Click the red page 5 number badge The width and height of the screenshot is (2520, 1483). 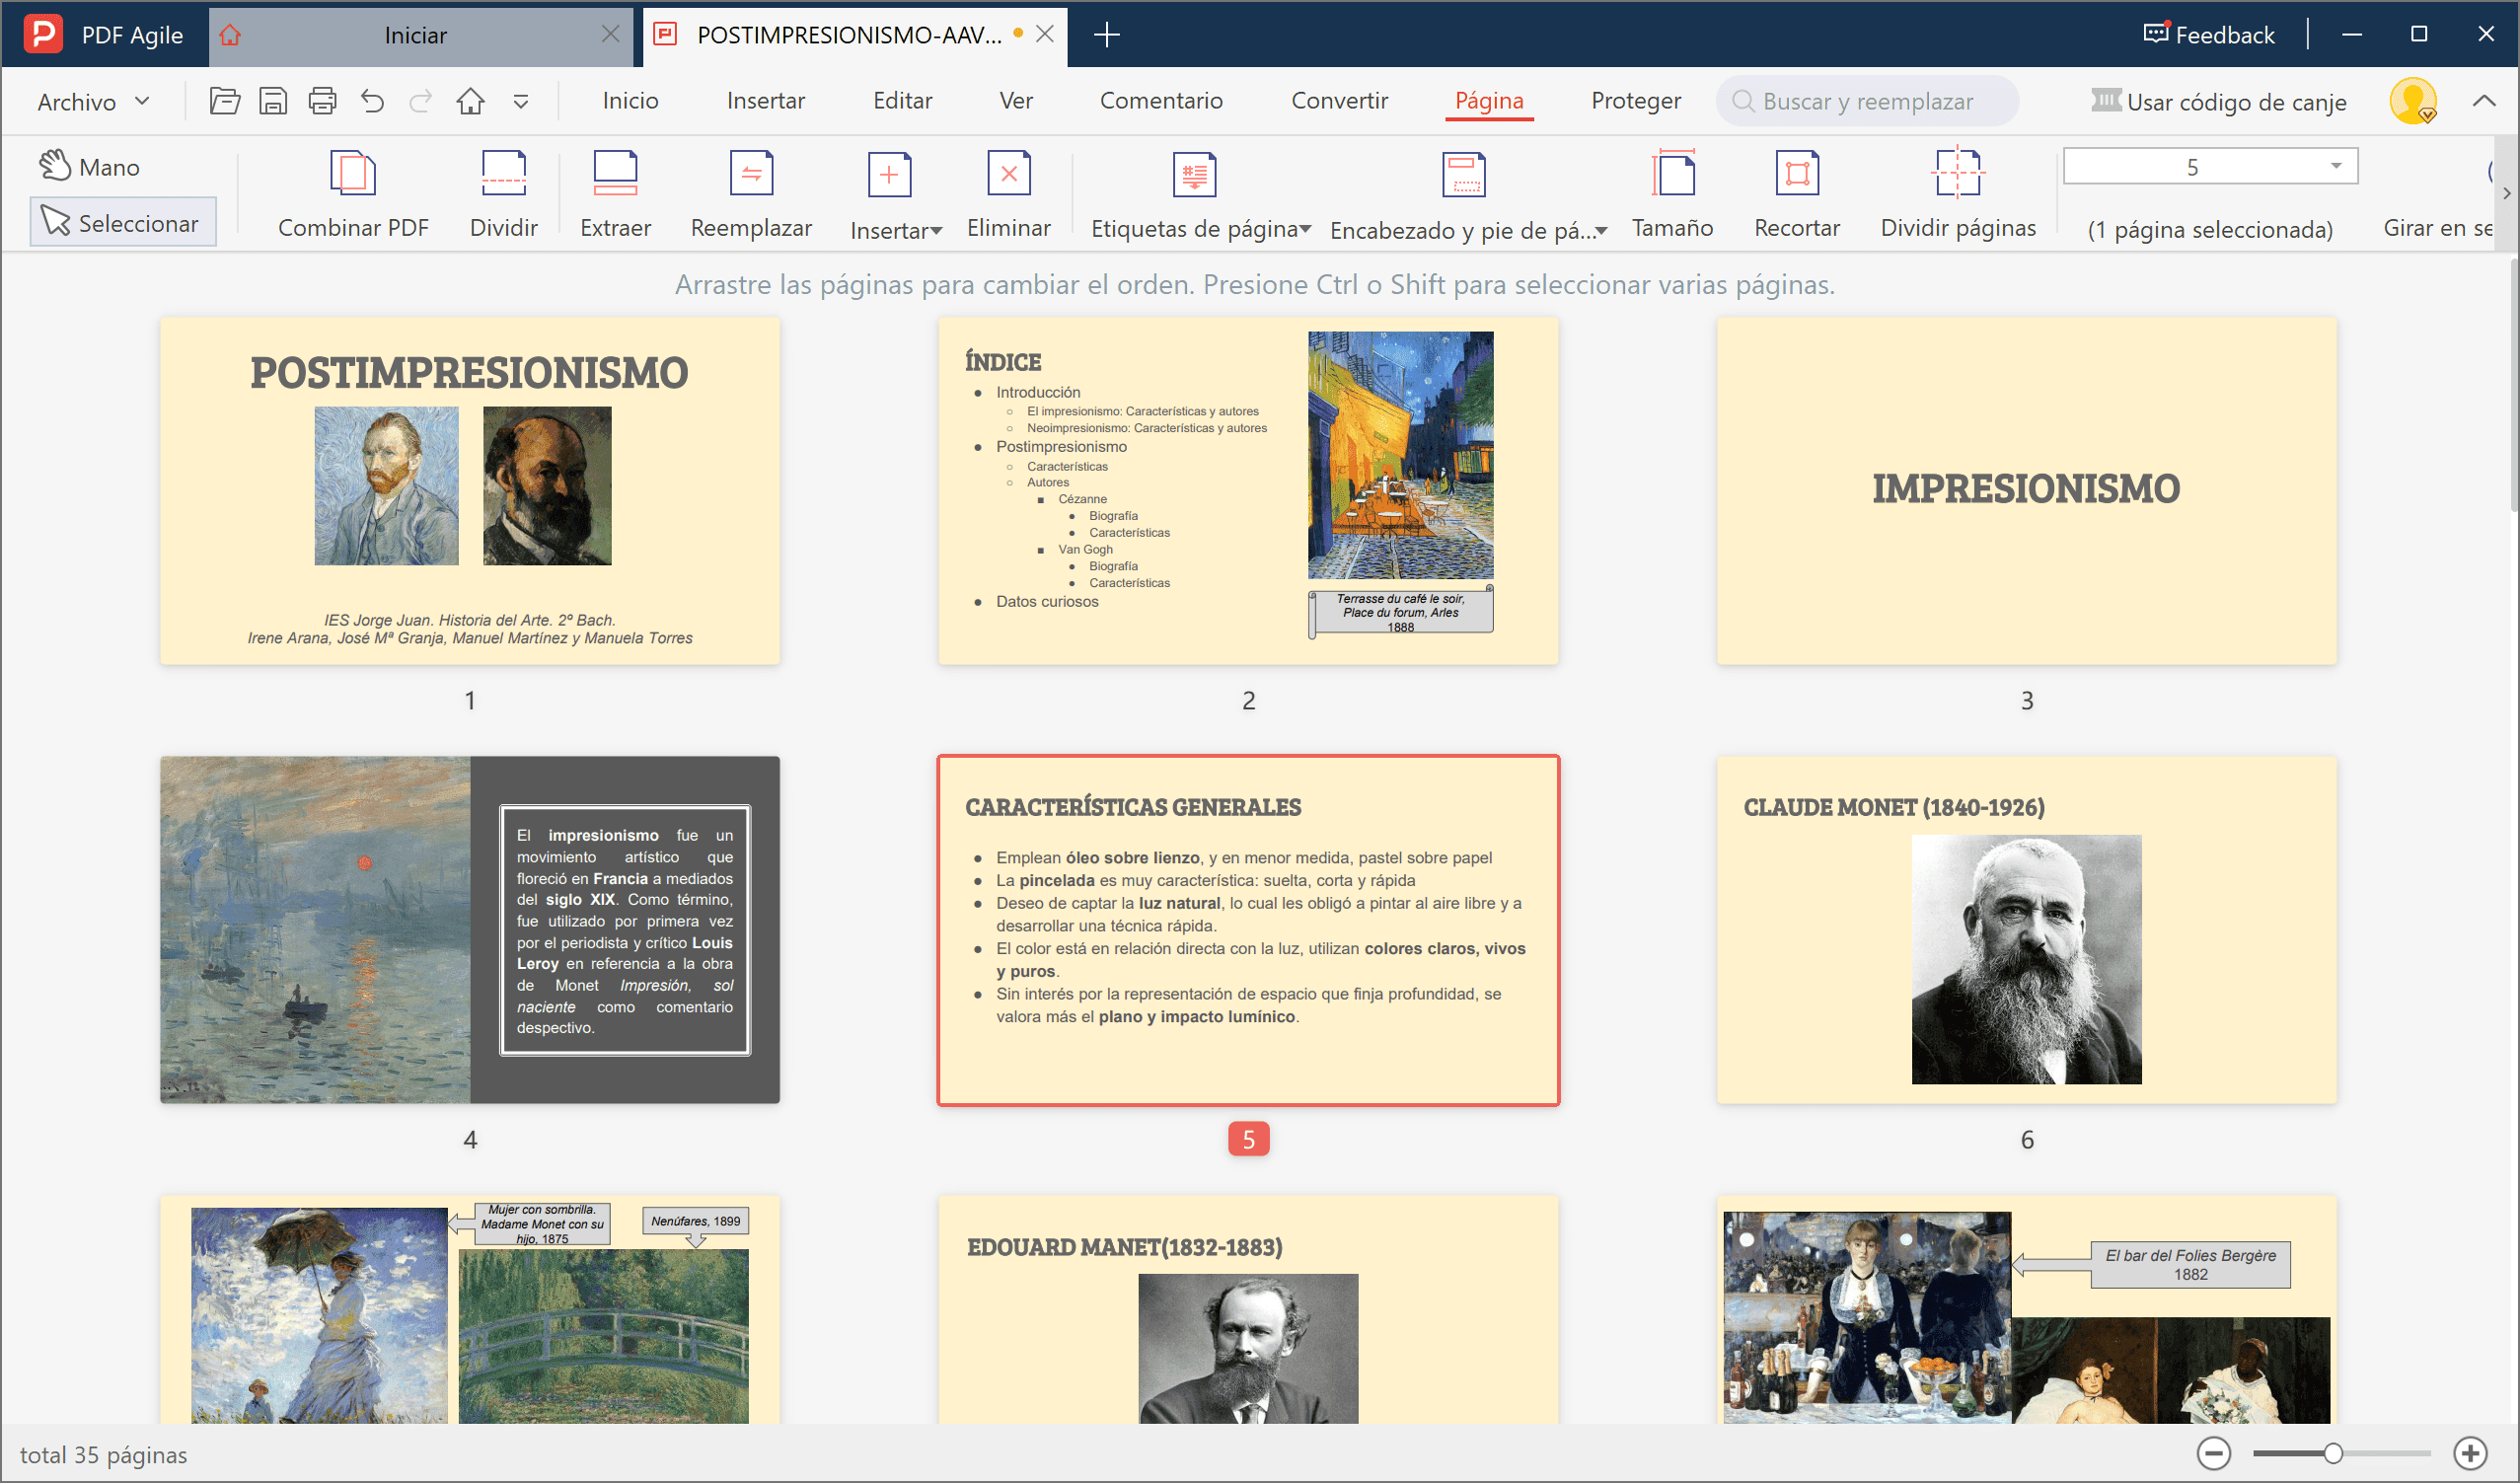[1248, 1139]
